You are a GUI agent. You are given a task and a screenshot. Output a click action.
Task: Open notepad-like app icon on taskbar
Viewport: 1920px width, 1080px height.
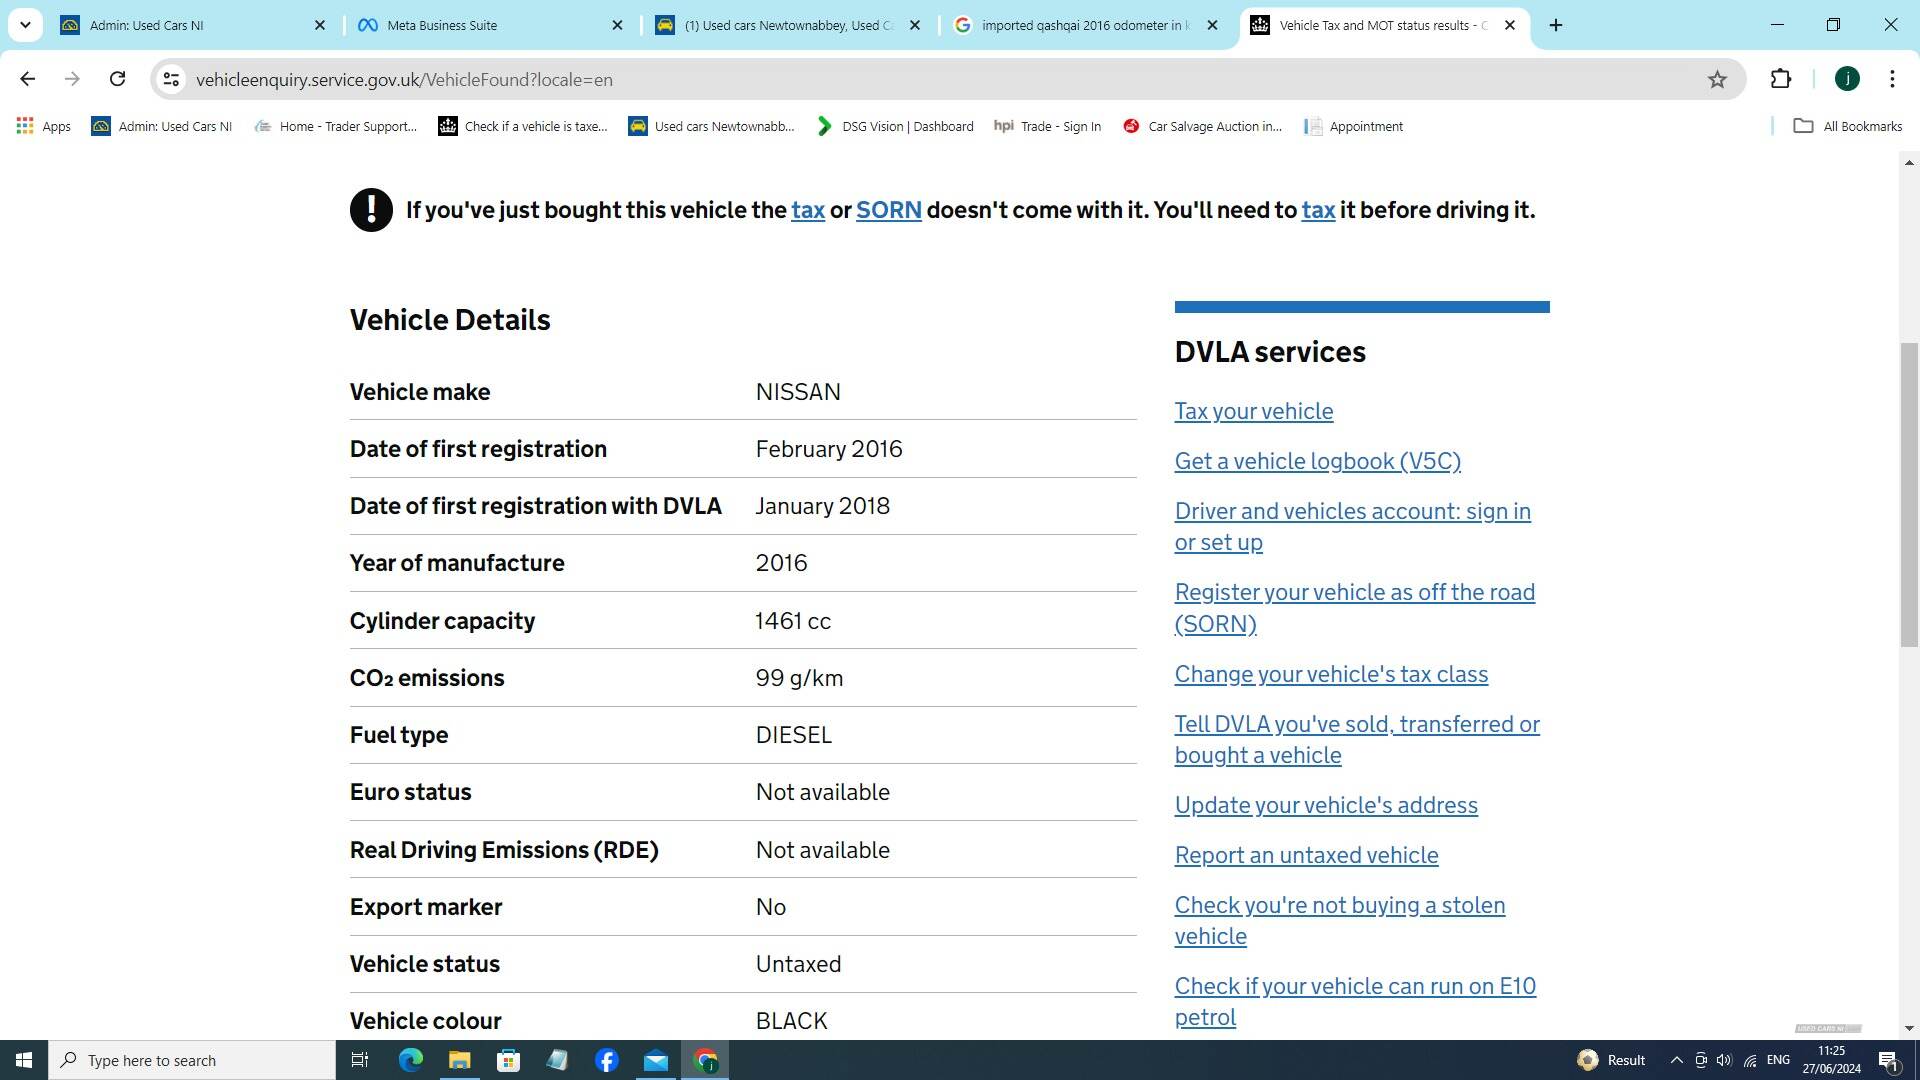557,1060
